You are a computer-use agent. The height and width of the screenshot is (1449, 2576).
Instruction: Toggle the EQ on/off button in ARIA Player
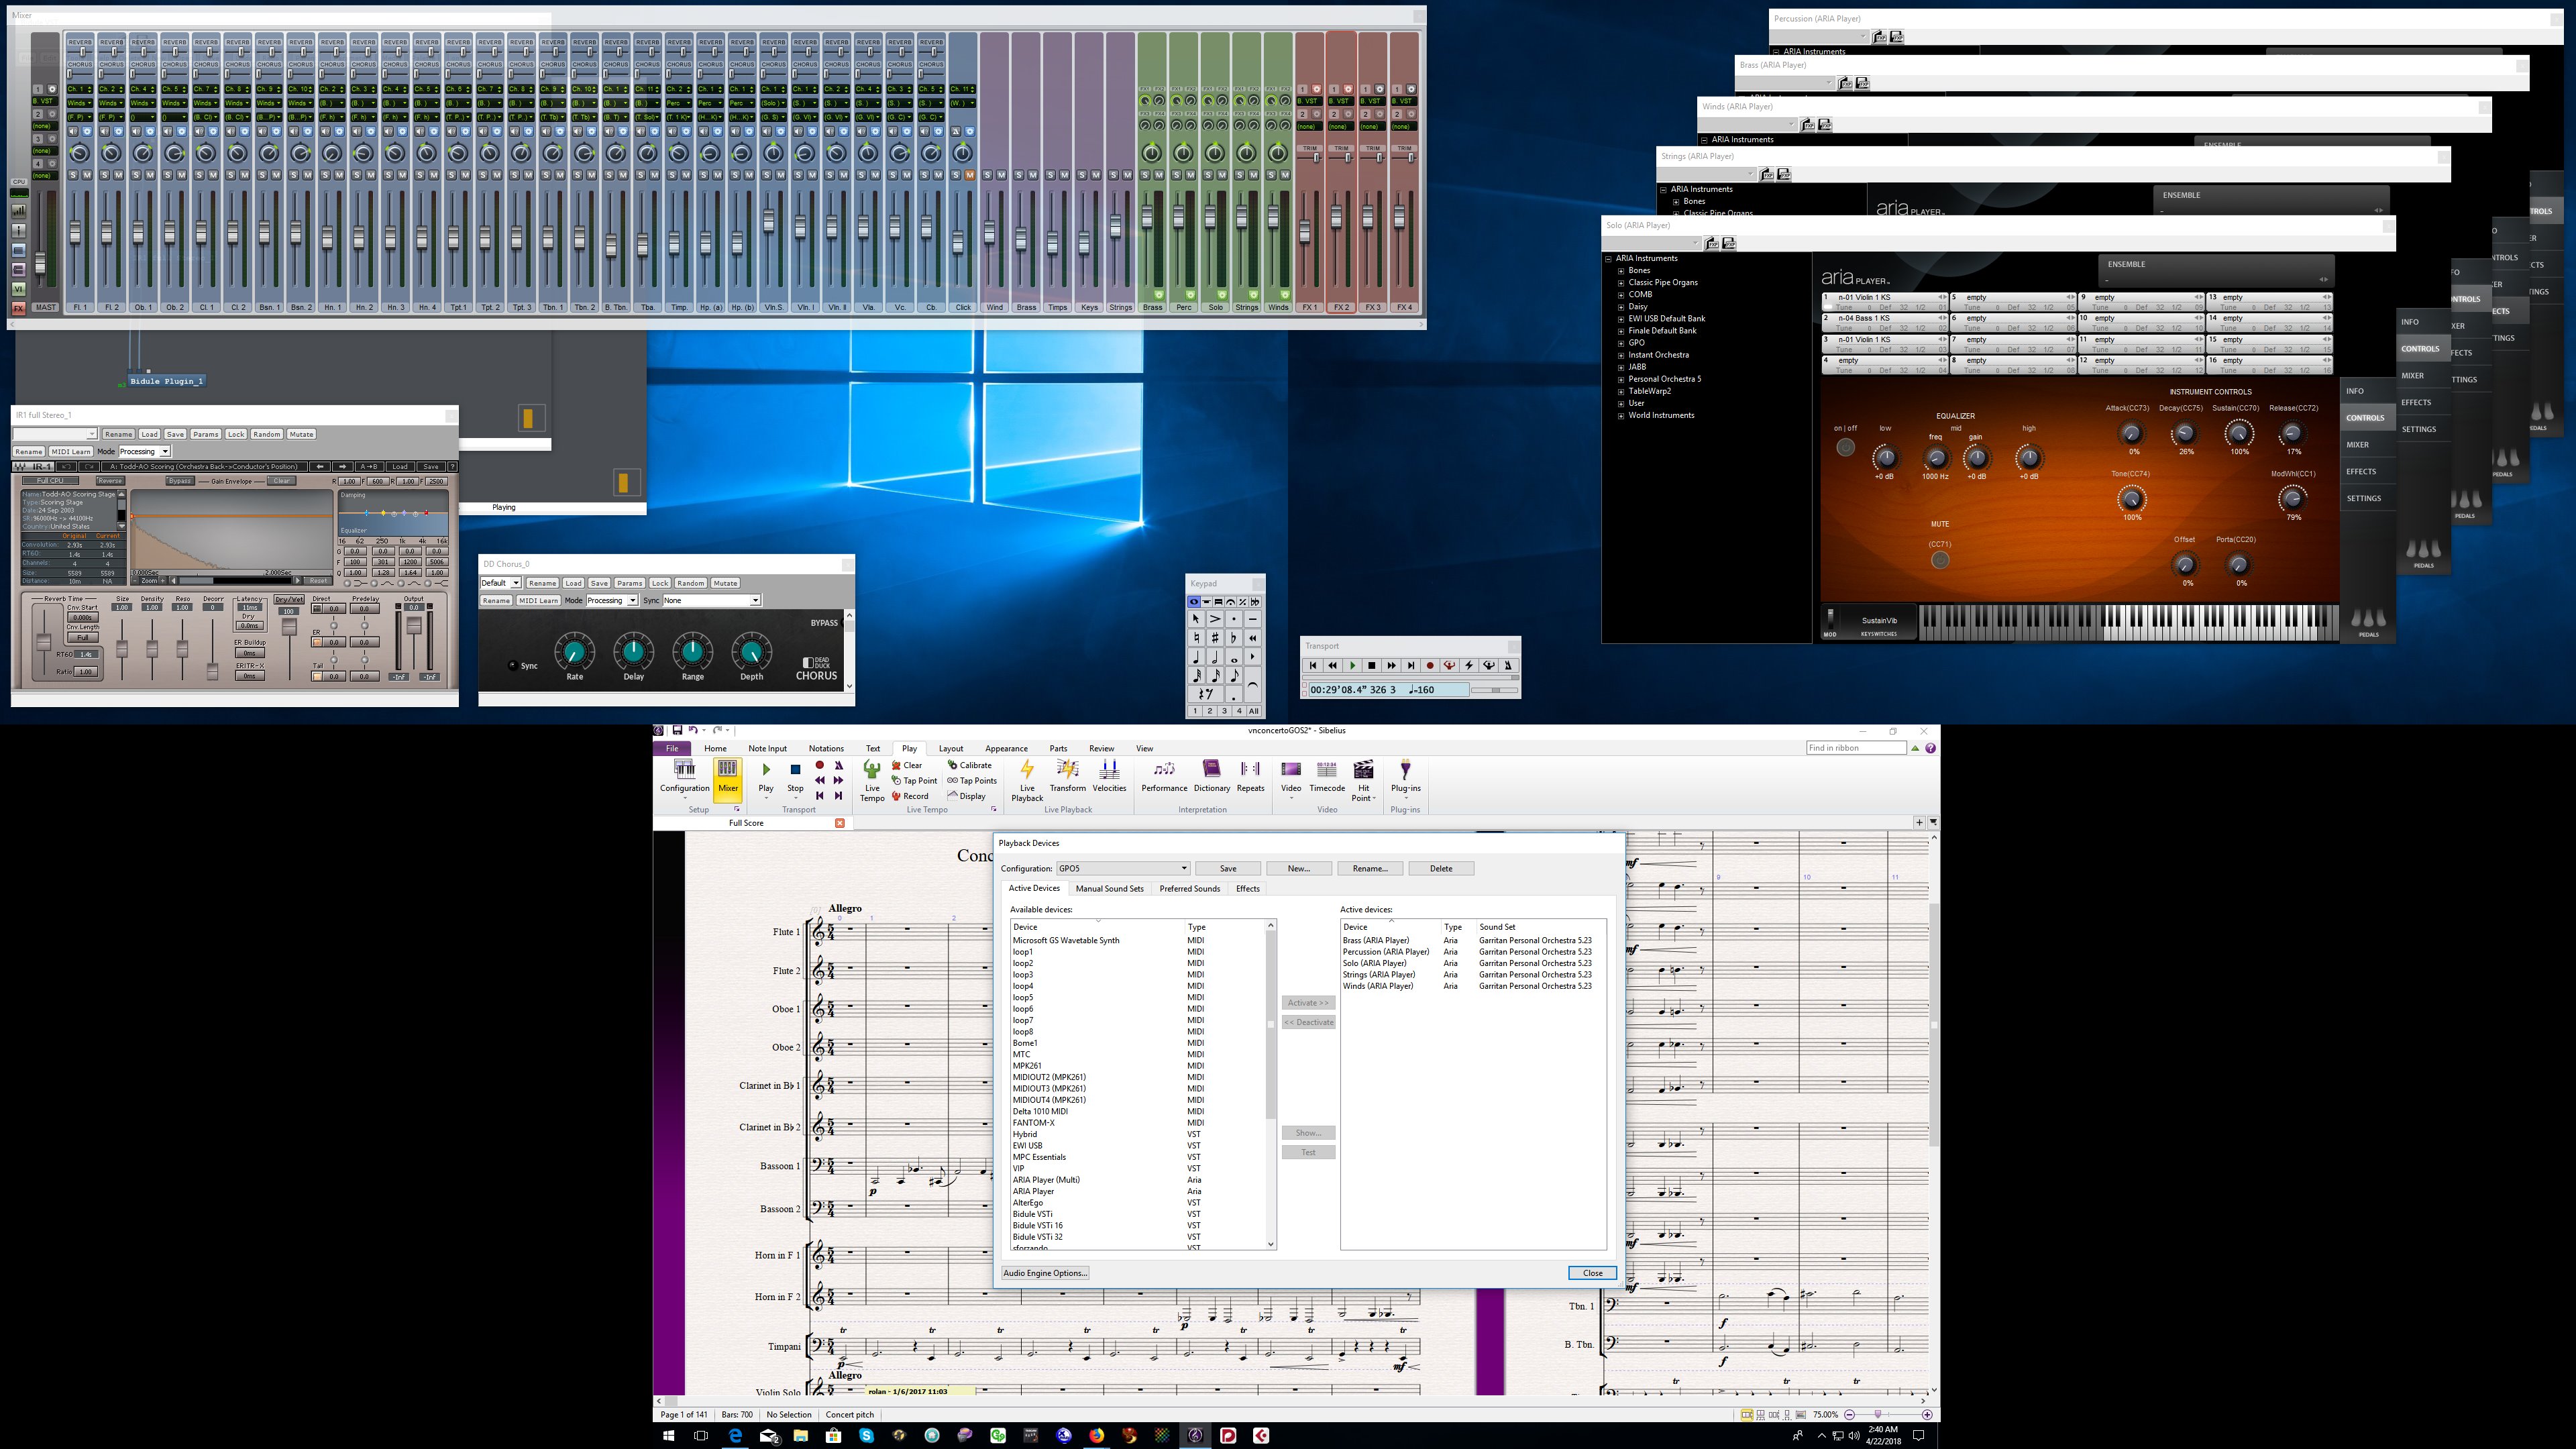1845,448
